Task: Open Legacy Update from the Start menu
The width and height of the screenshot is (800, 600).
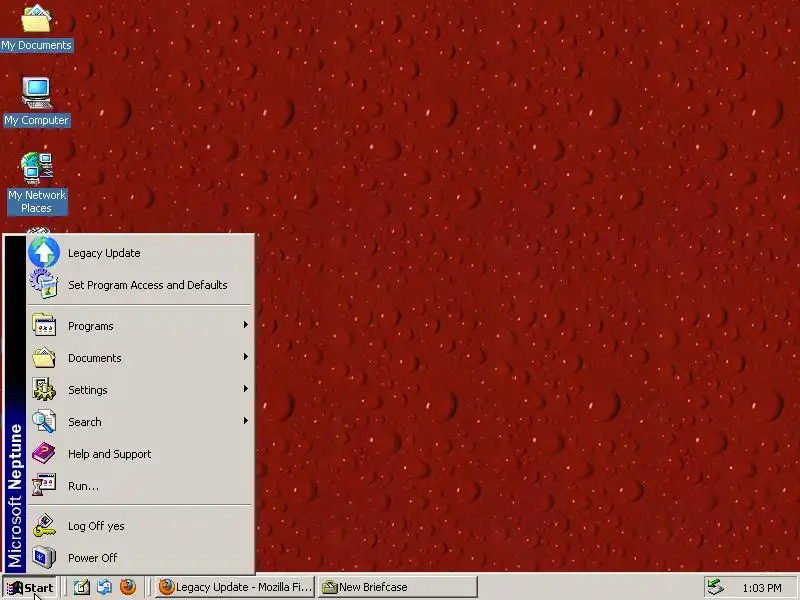Action: [x=140, y=253]
